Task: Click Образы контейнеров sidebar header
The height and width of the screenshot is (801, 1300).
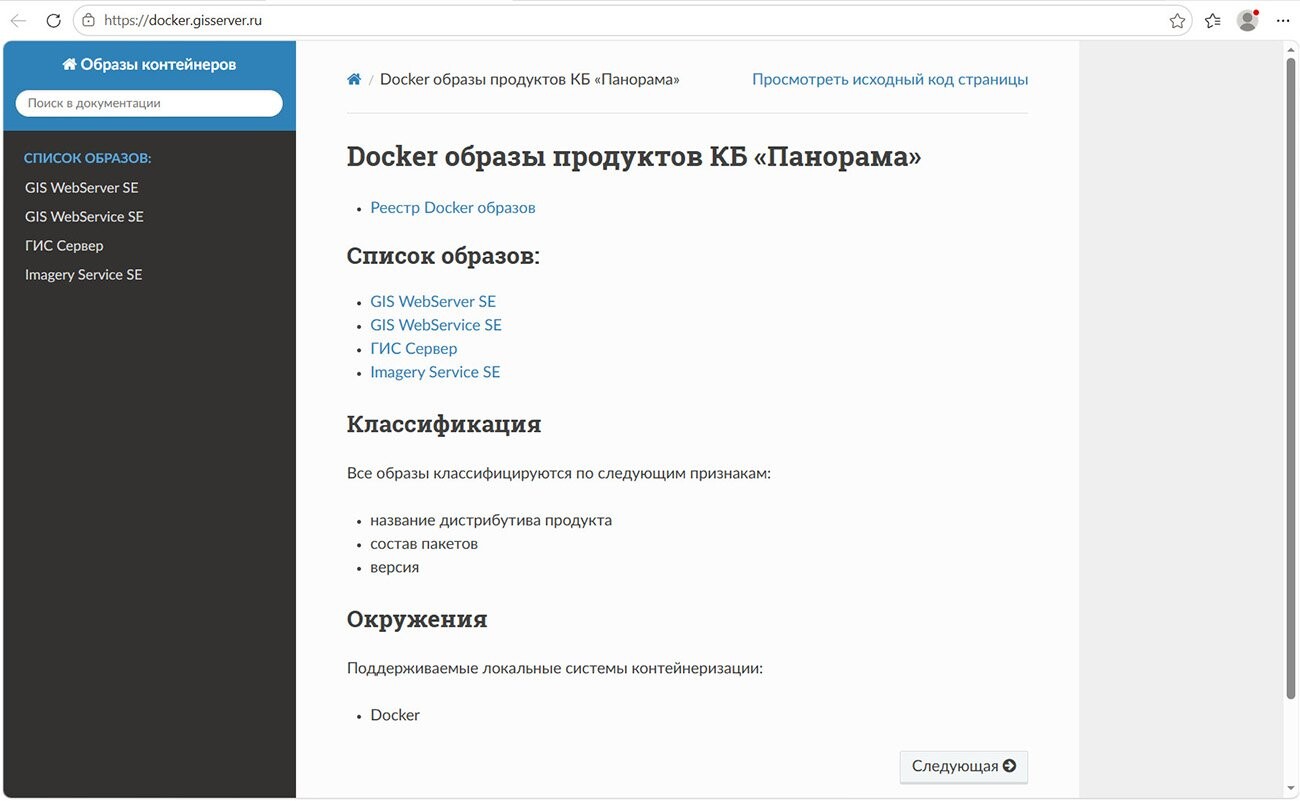Action: (149, 64)
